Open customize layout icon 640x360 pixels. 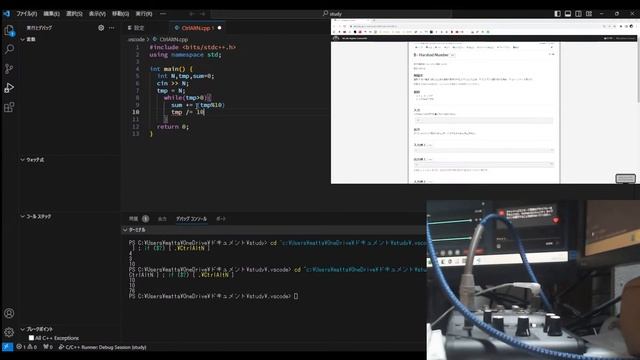[589, 13]
